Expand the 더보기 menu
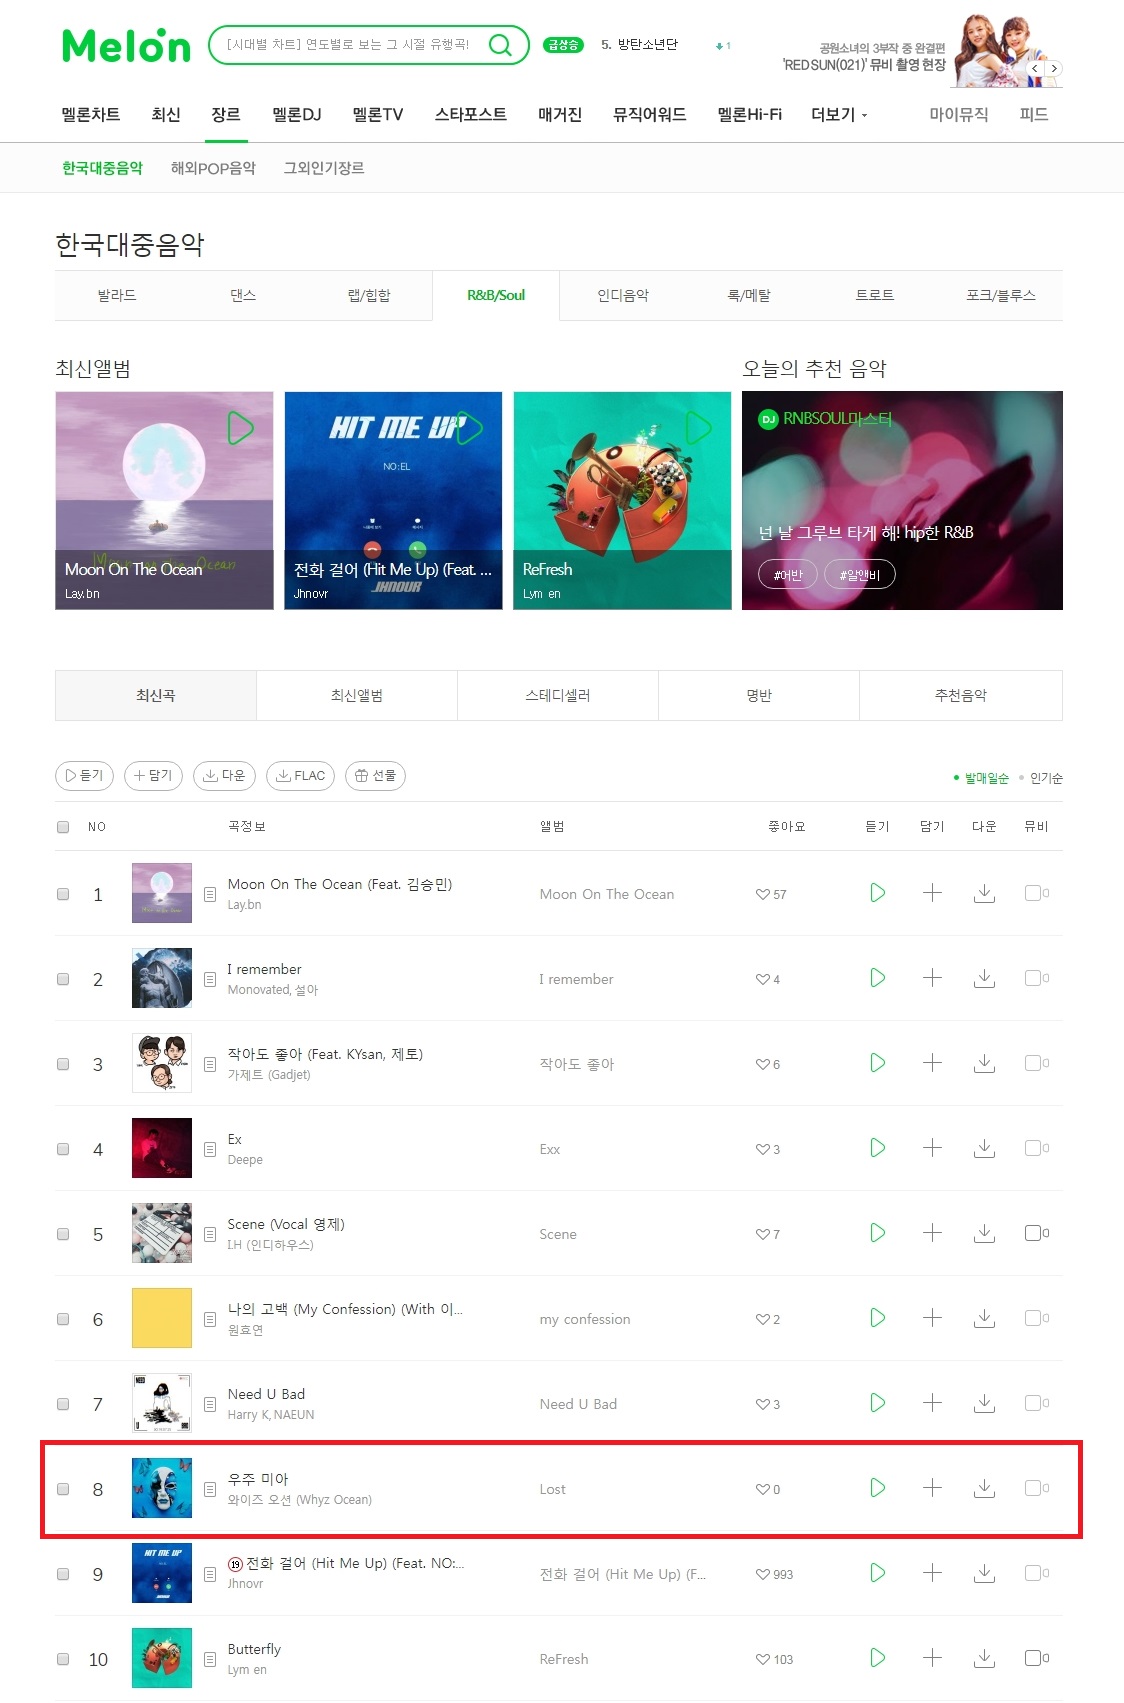 point(839,115)
